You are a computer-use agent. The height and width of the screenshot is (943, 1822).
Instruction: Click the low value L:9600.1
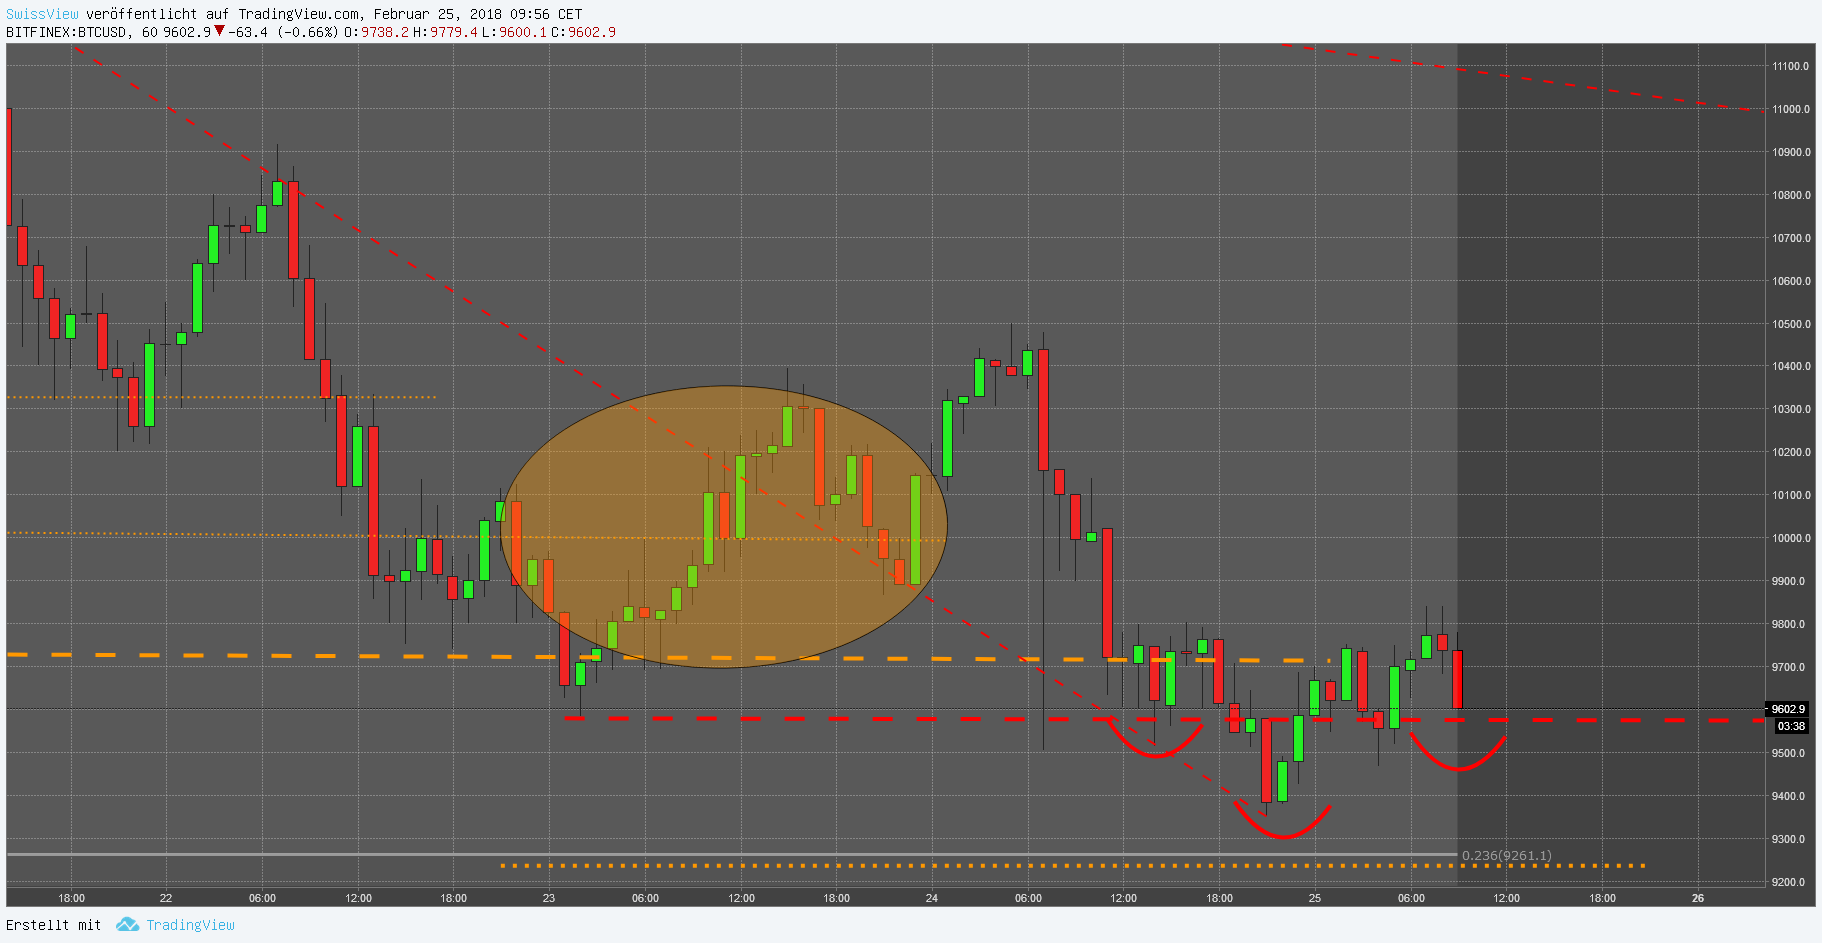514,32
